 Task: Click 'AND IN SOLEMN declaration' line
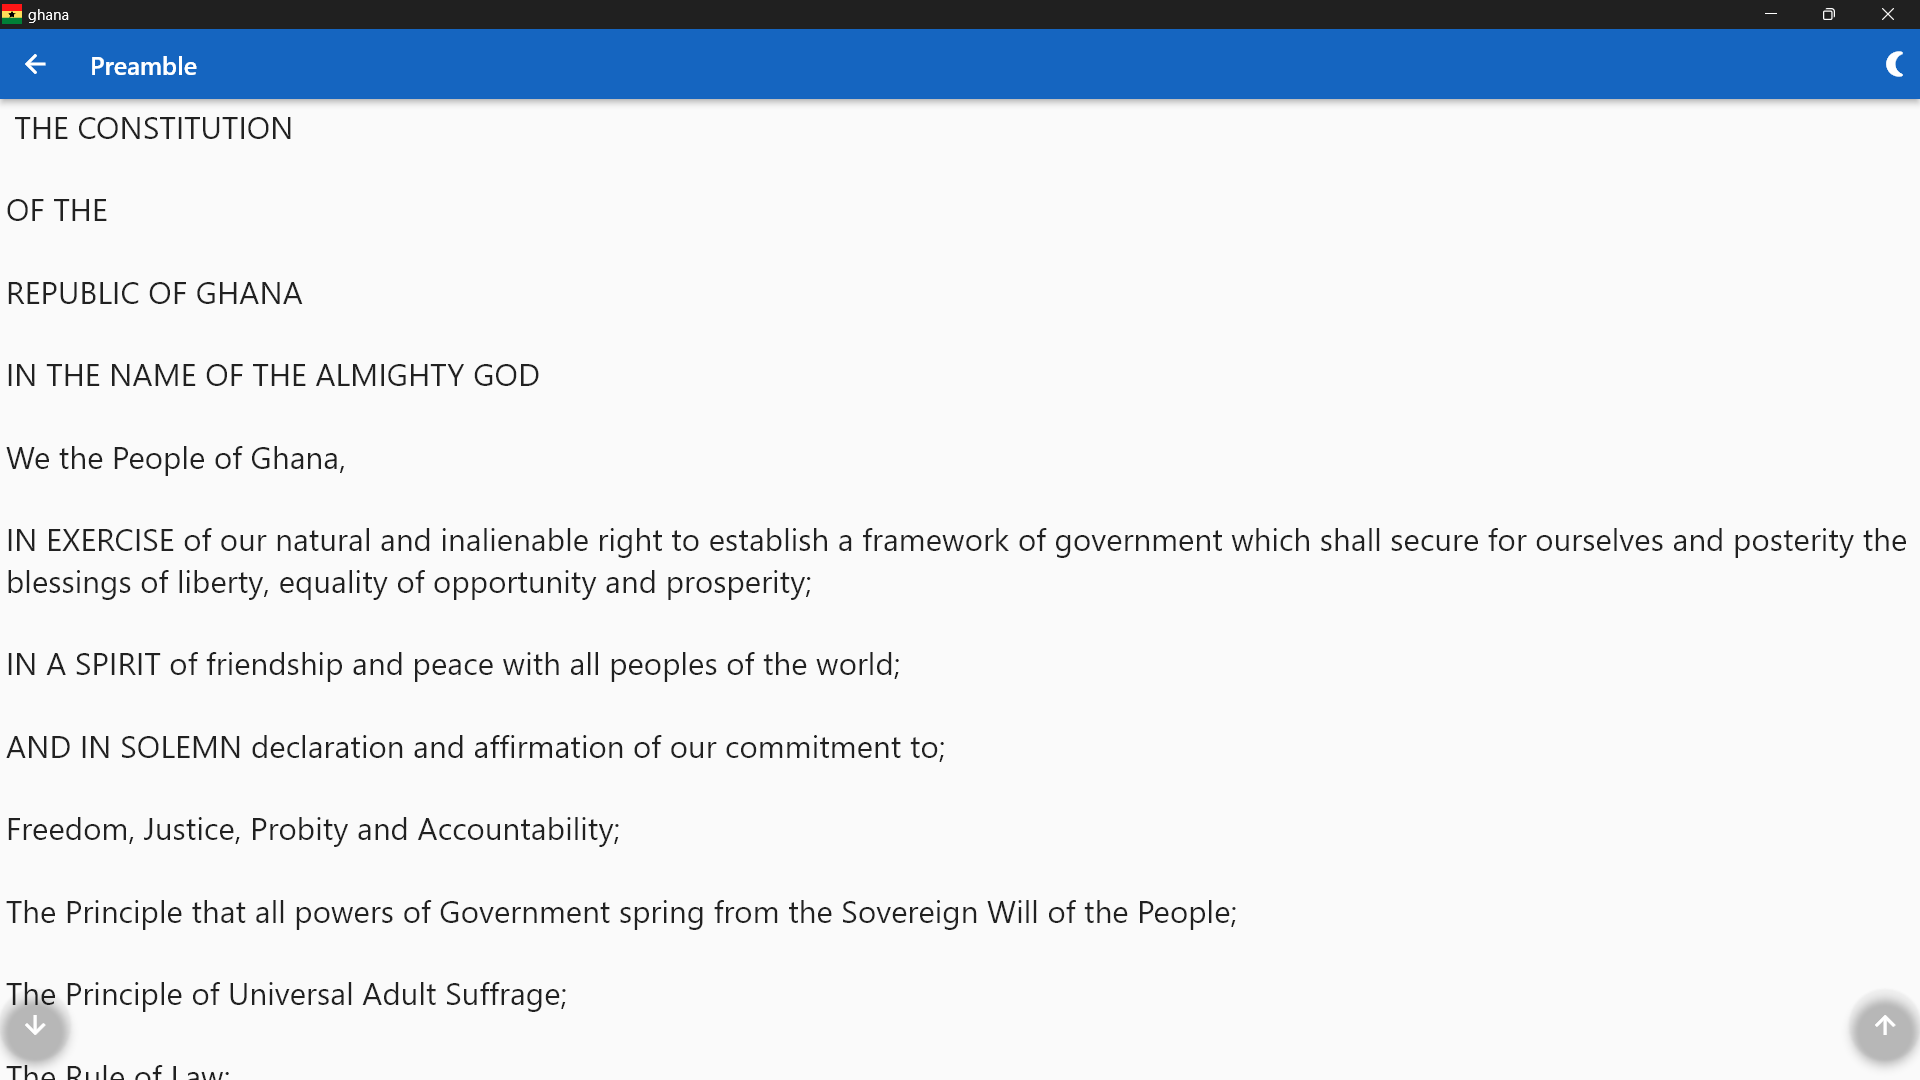pos(476,748)
